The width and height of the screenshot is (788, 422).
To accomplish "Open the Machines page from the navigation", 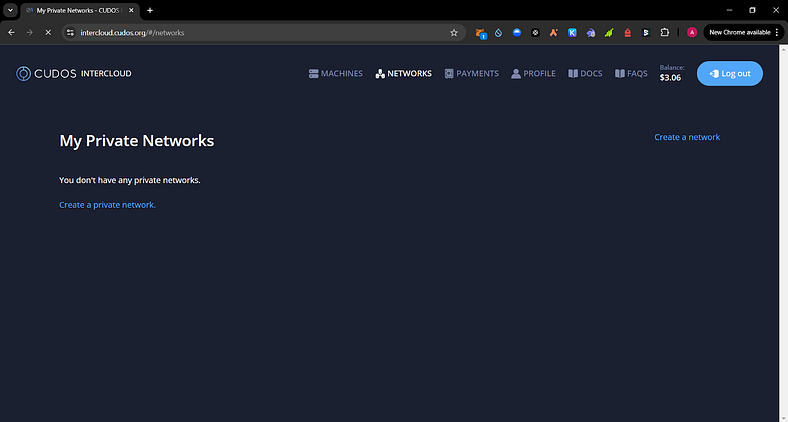I will coord(336,74).
